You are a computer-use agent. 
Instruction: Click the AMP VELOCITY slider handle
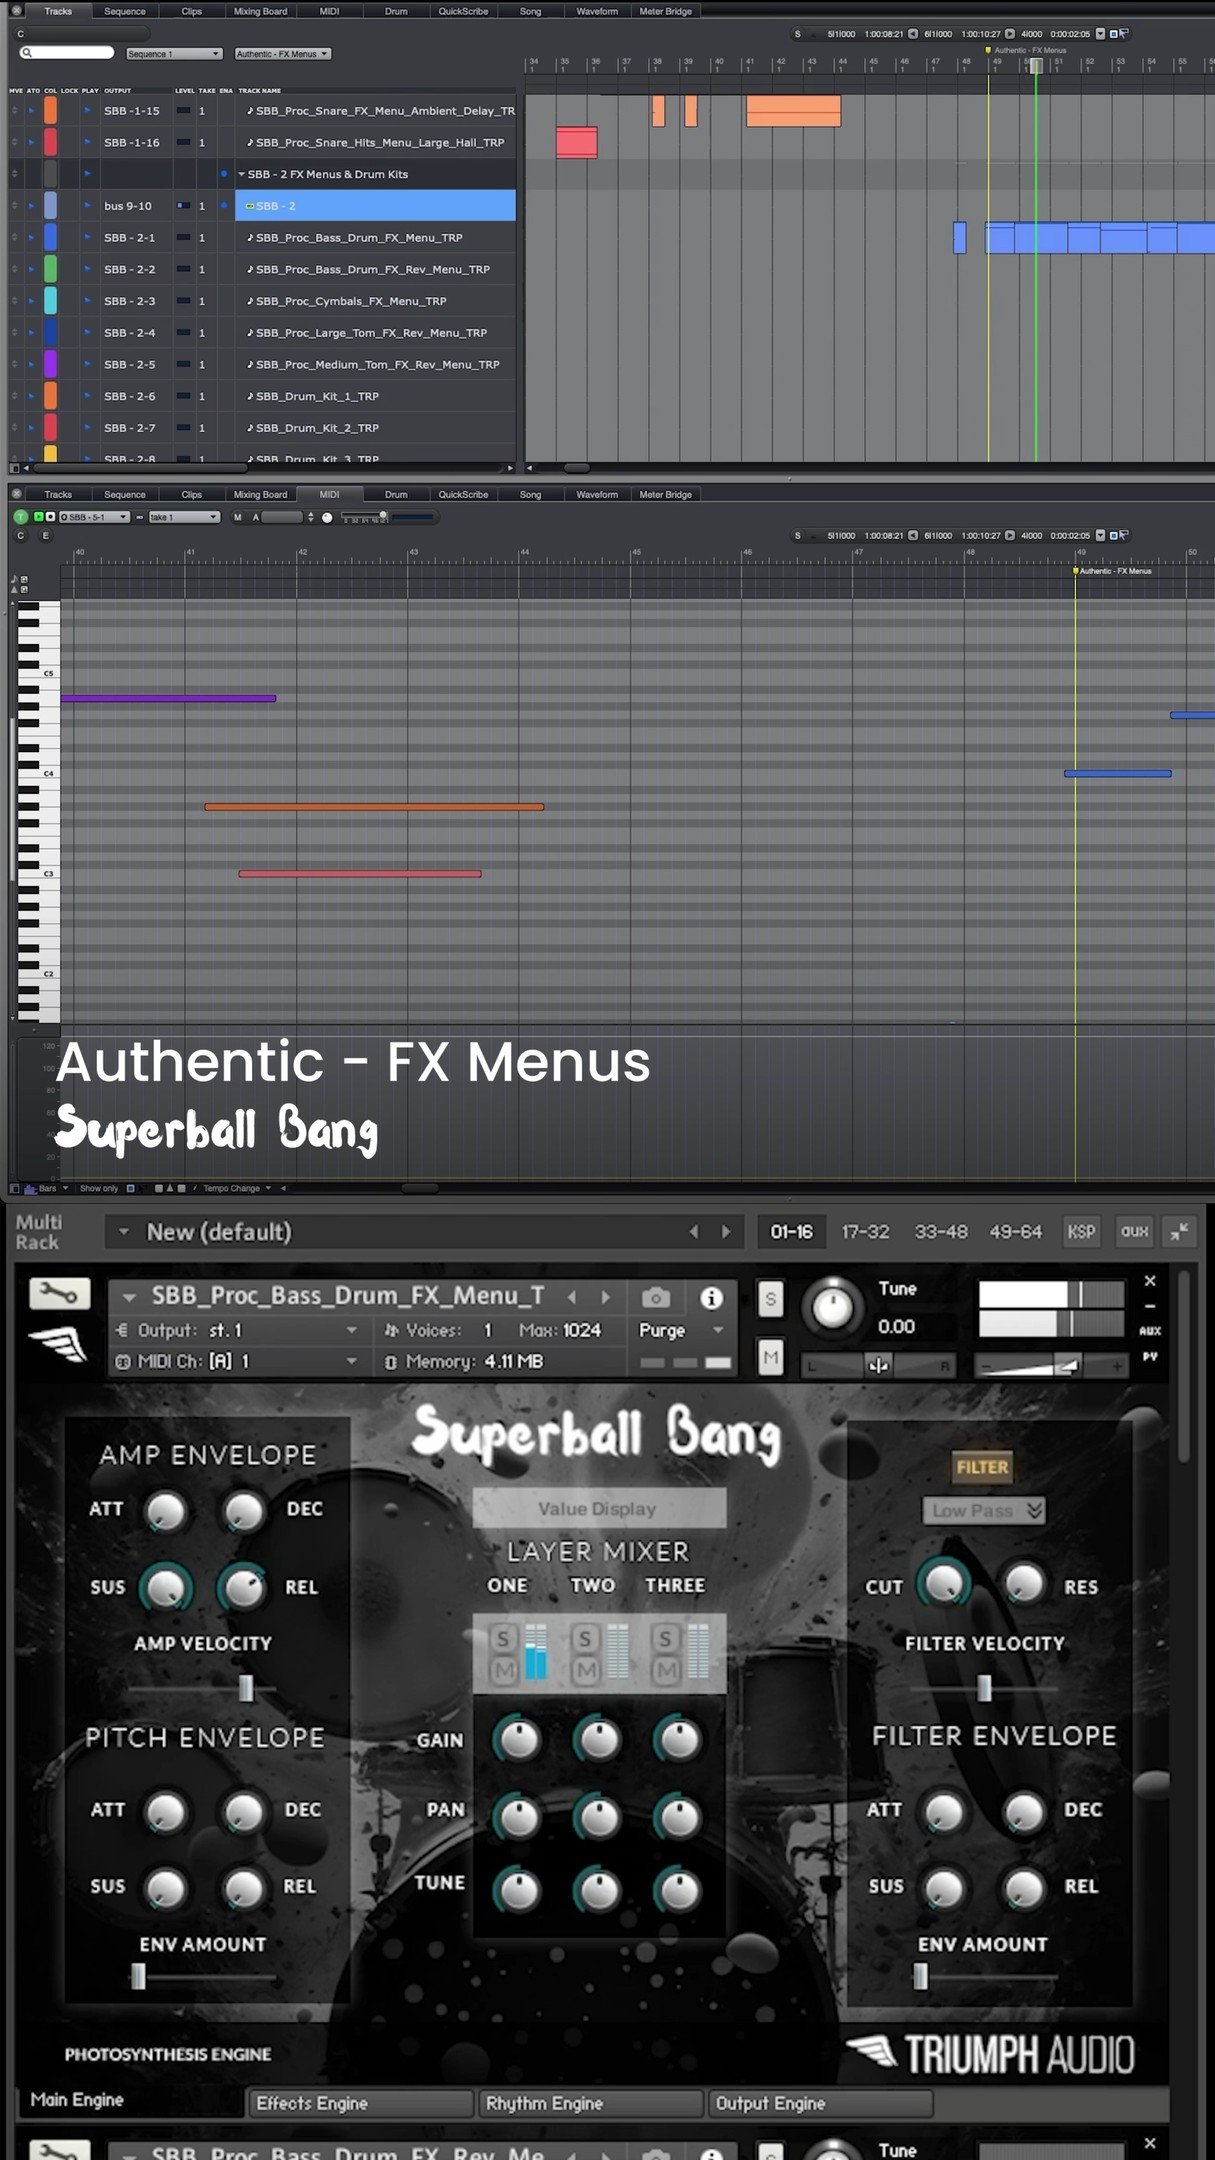click(246, 1689)
